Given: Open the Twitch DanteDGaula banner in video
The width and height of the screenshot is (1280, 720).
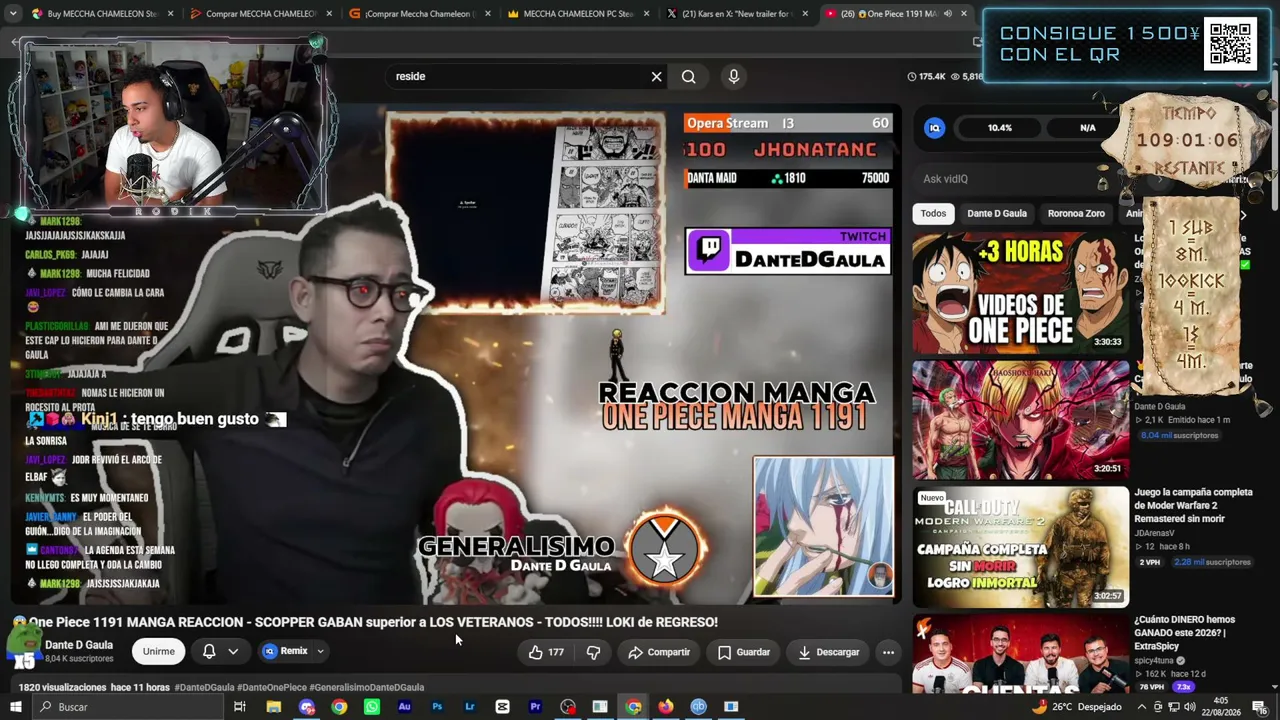Looking at the screenshot, I should coord(788,251).
